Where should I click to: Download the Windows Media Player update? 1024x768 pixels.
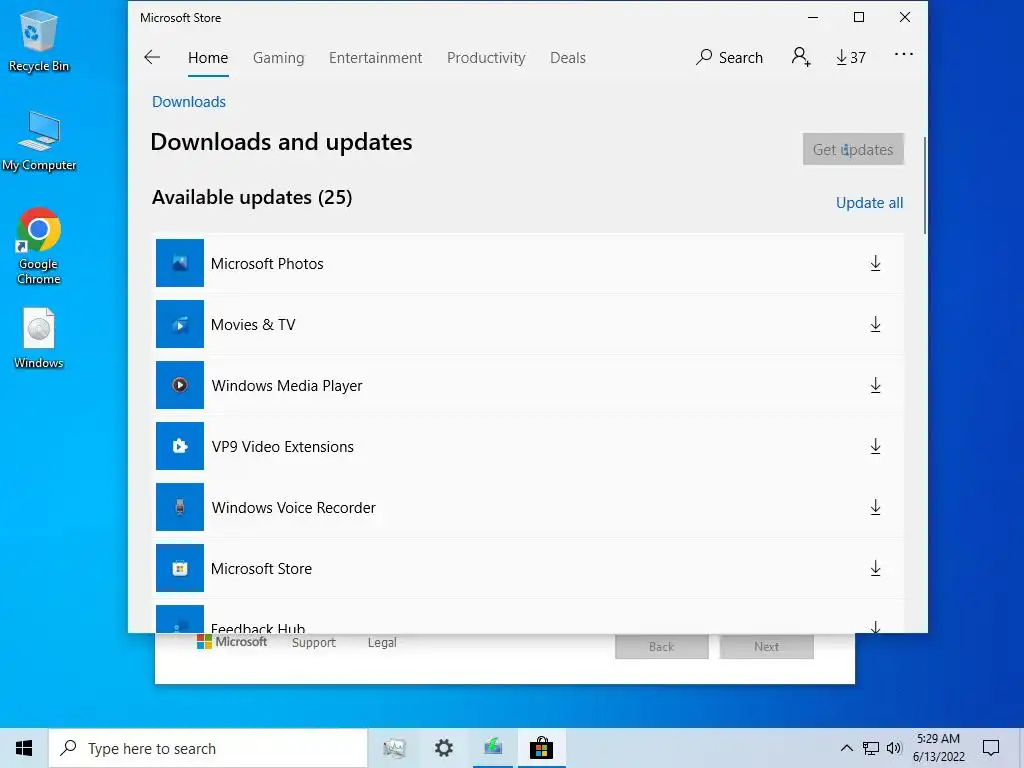[875, 385]
